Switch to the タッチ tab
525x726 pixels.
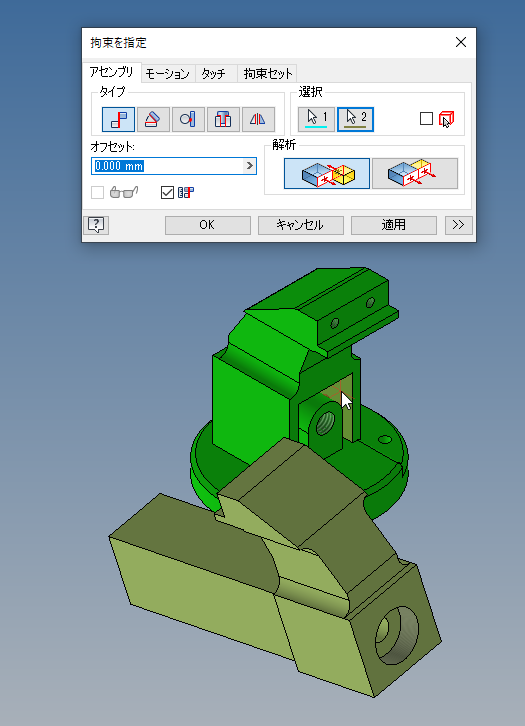tap(213, 74)
